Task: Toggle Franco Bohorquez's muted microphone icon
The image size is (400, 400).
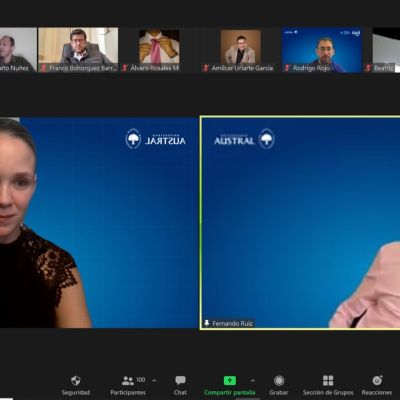Action: coord(44,68)
